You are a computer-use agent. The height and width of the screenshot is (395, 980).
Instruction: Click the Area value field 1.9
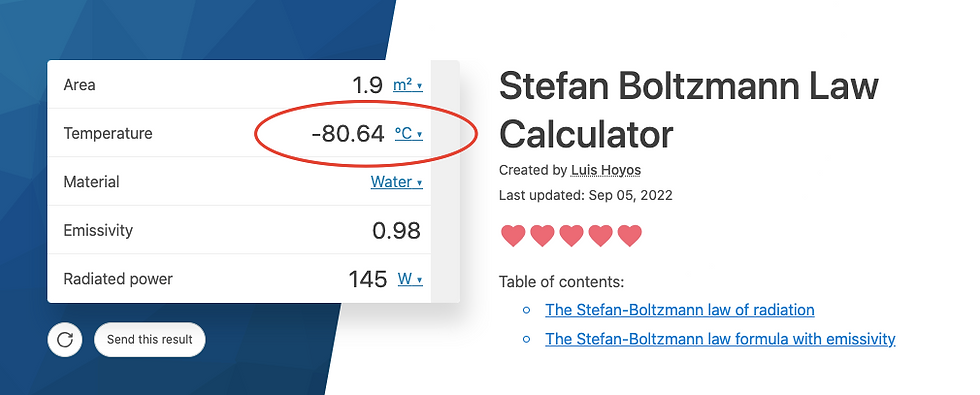click(x=367, y=85)
